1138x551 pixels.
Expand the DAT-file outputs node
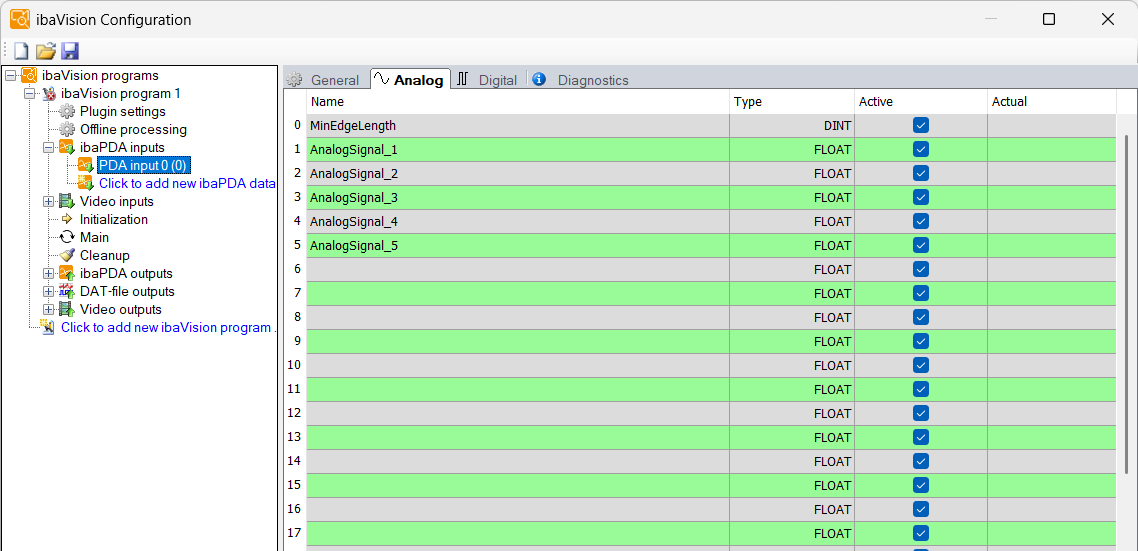[49, 291]
